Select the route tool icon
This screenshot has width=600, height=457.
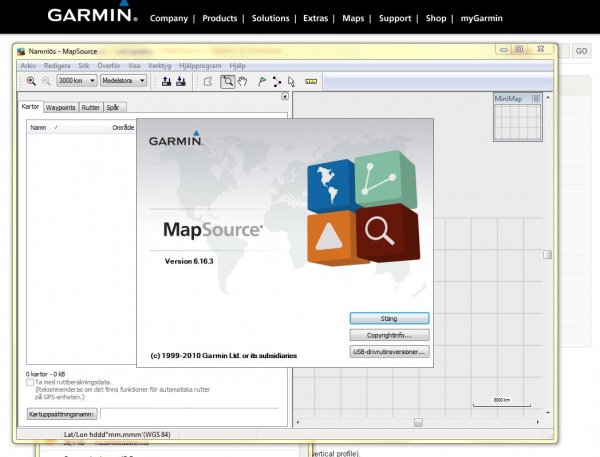(276, 81)
